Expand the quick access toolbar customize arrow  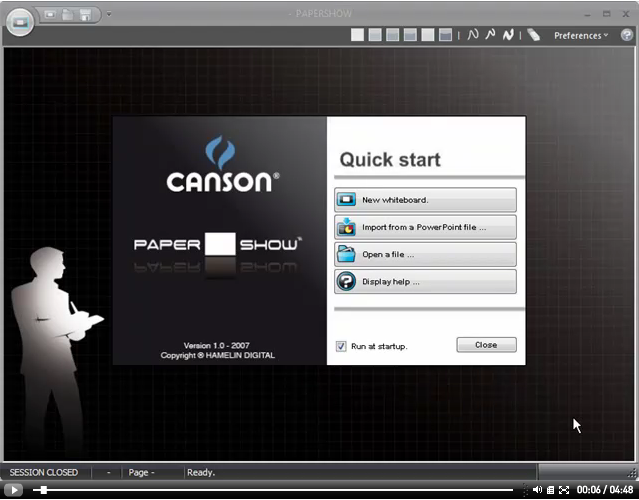click(x=109, y=14)
